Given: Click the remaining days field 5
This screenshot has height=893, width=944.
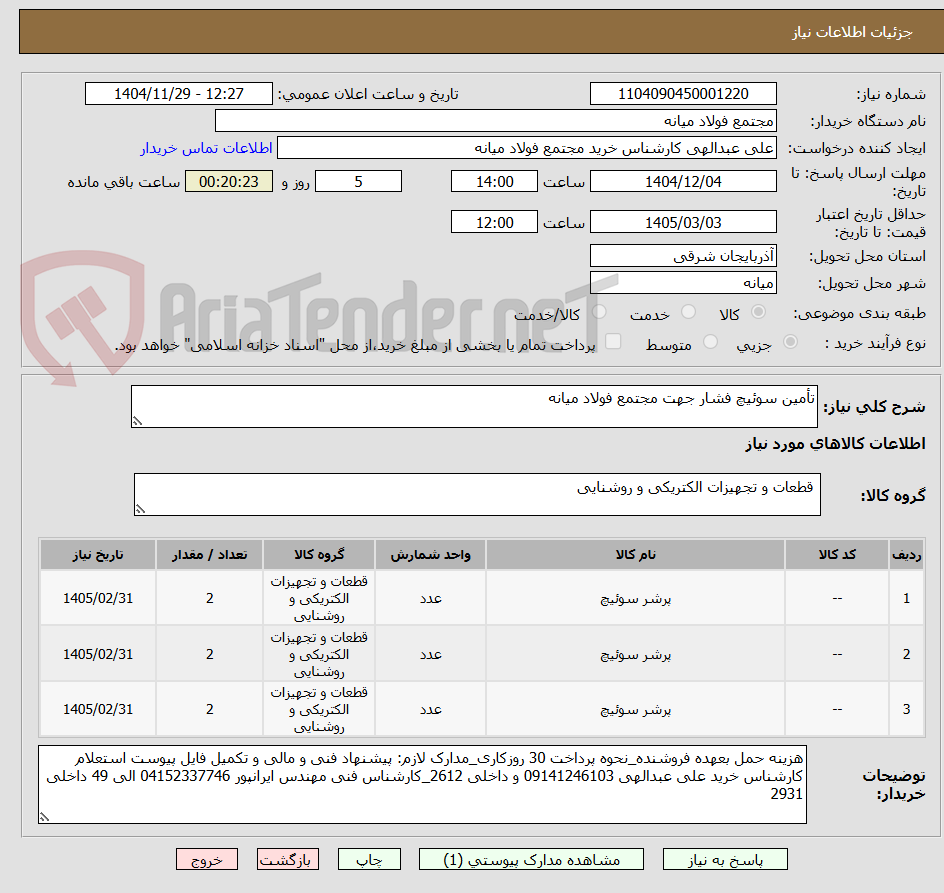Looking at the screenshot, I should (358, 181).
